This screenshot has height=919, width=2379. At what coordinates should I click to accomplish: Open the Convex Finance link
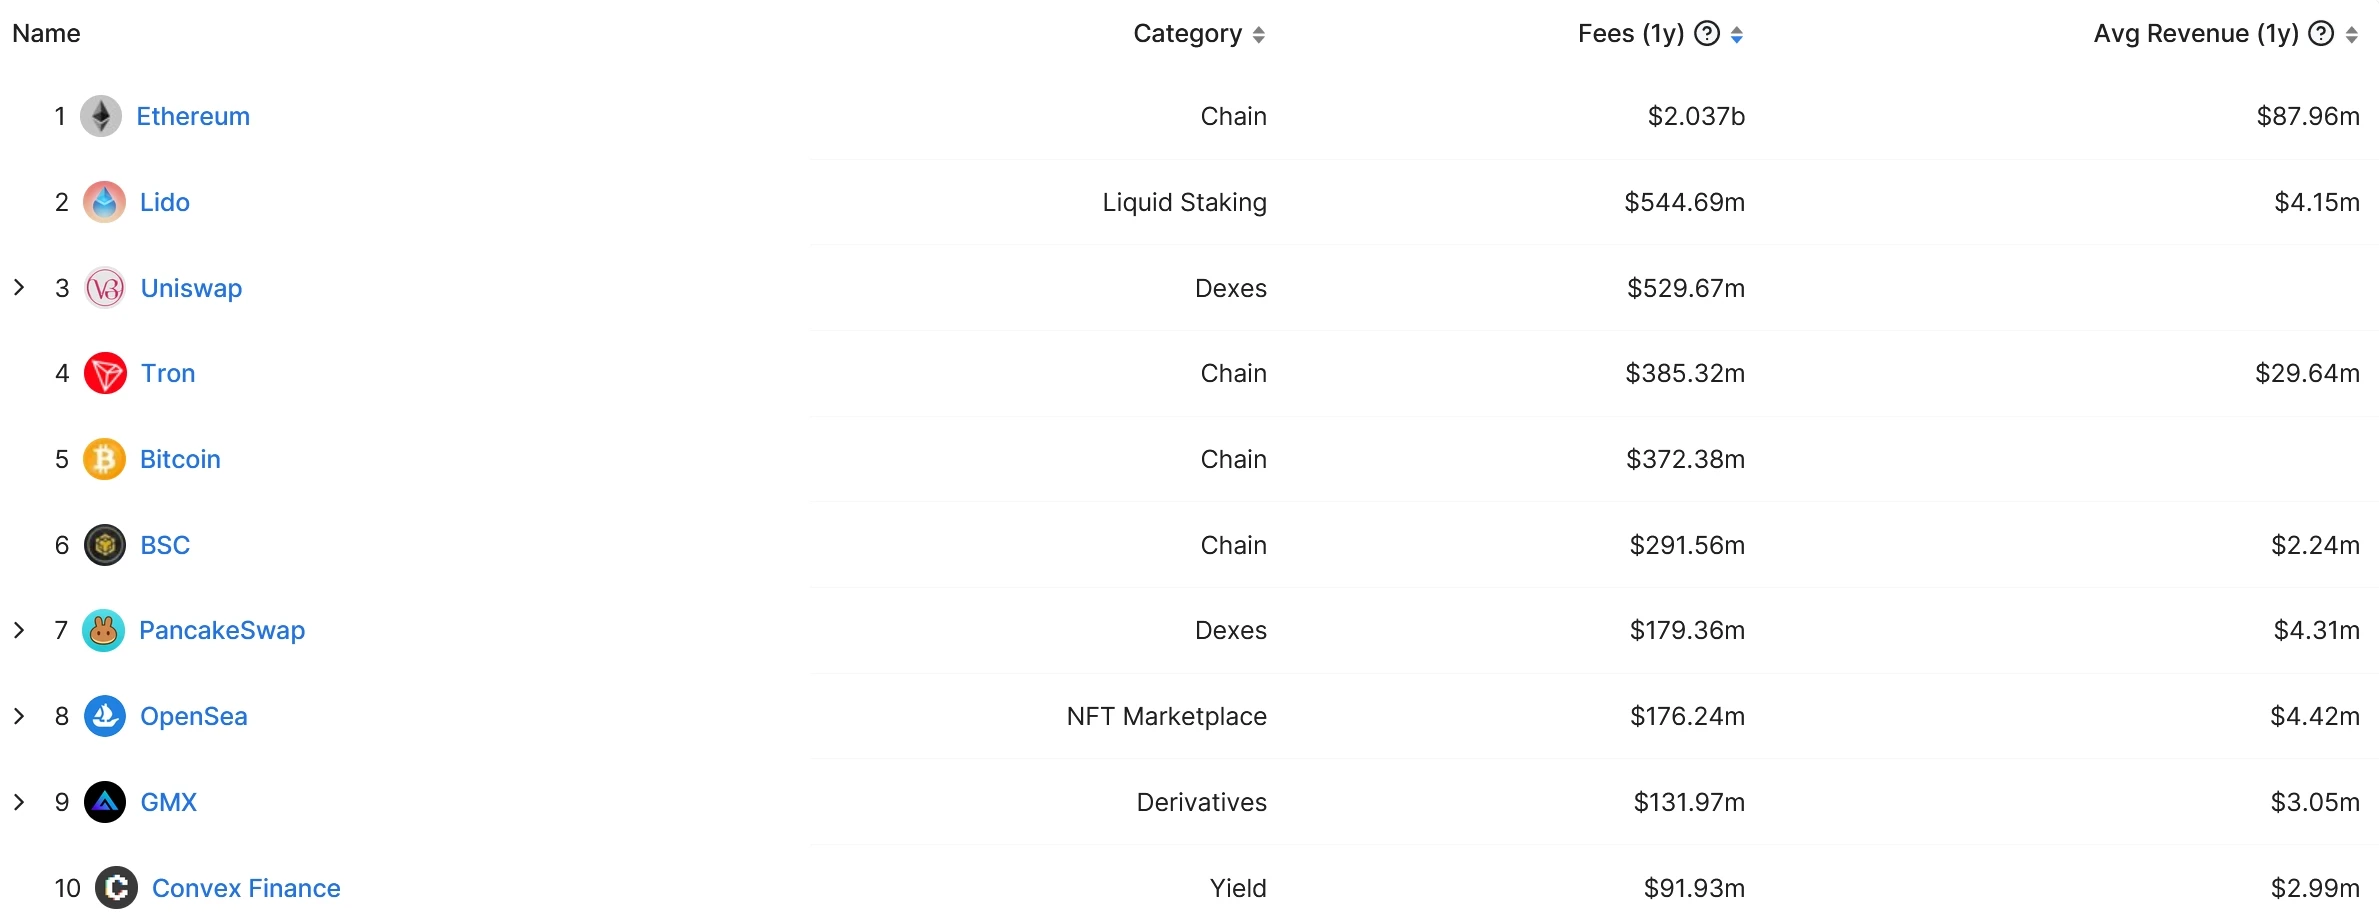click(246, 888)
